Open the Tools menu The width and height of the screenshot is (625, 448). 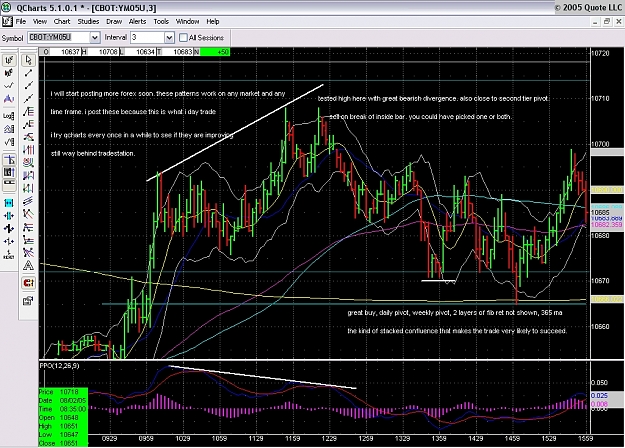tap(161, 22)
